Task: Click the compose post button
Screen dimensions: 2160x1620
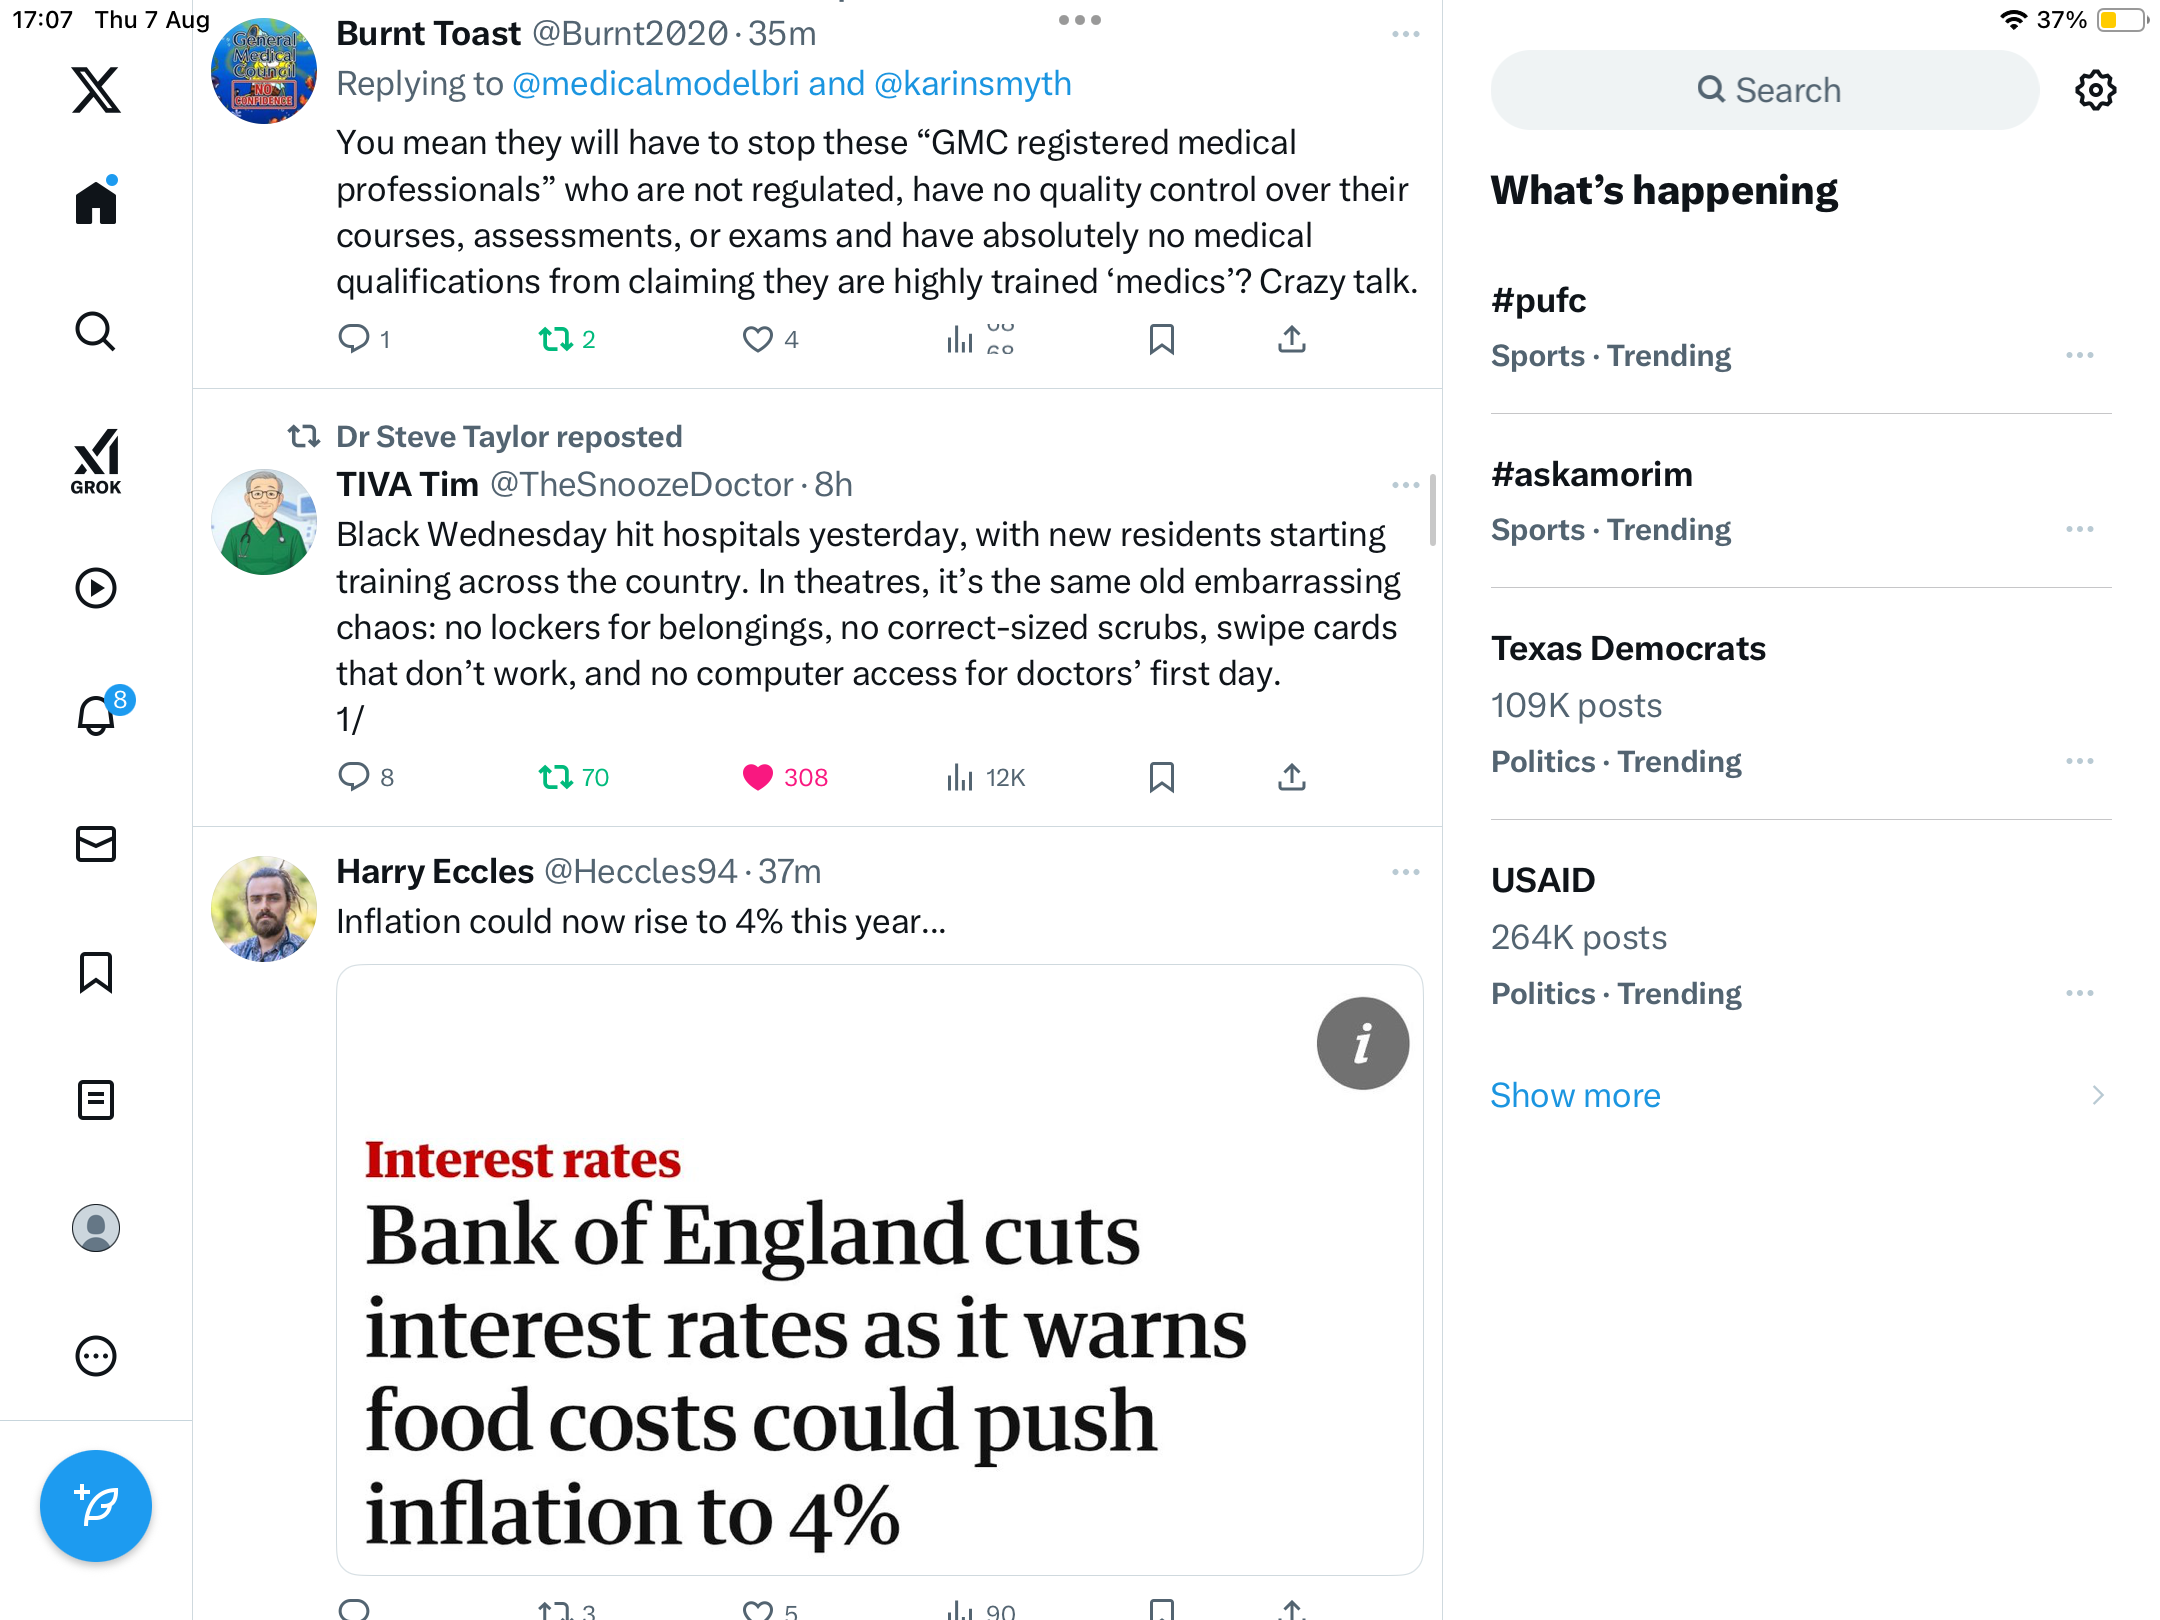Action: pos(96,1505)
